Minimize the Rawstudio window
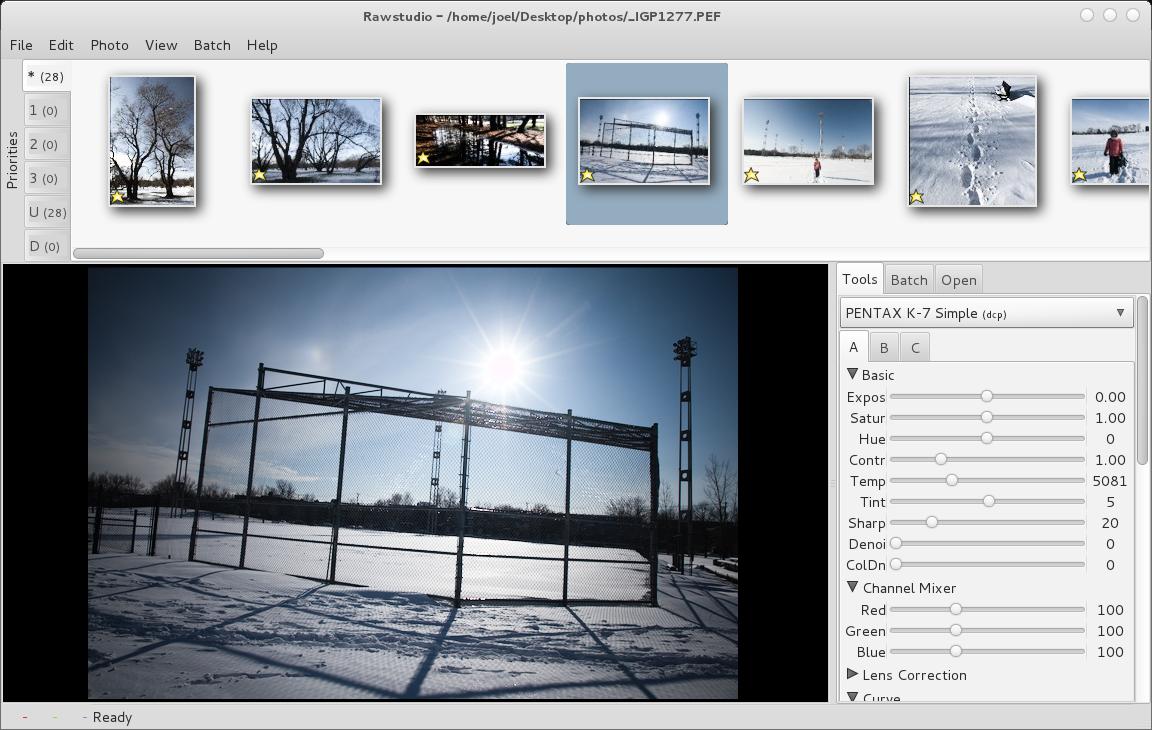The height and width of the screenshot is (730, 1152). [x=1087, y=15]
